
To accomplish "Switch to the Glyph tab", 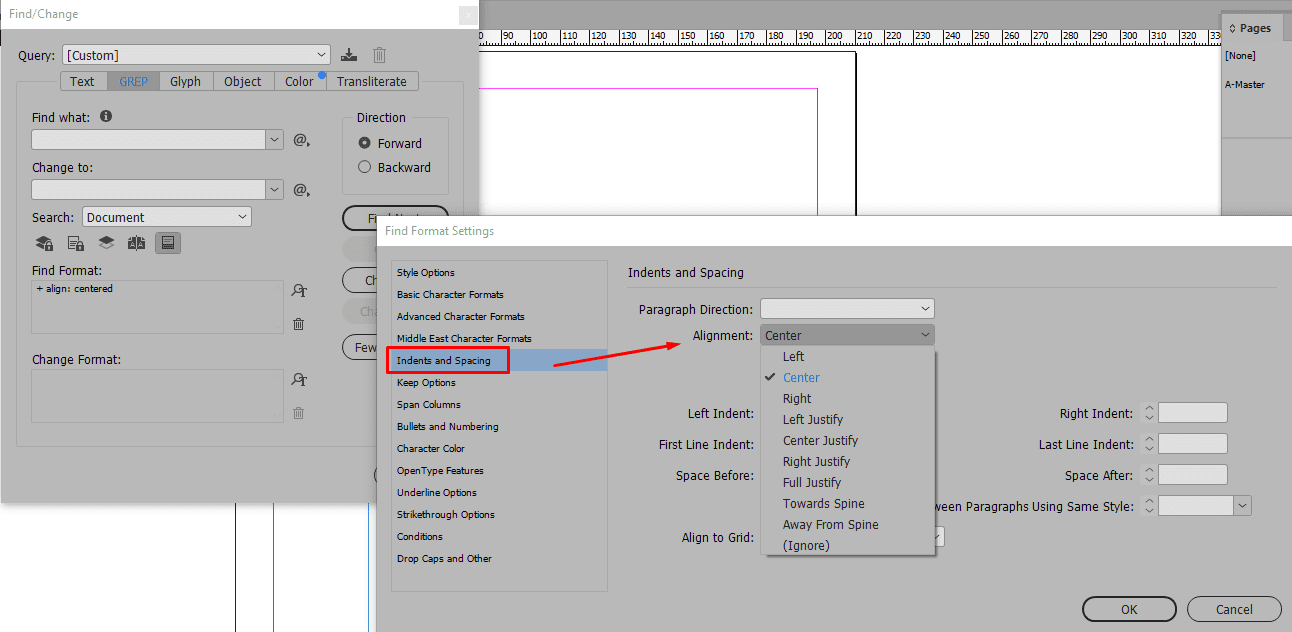I will pyautogui.click(x=185, y=82).
